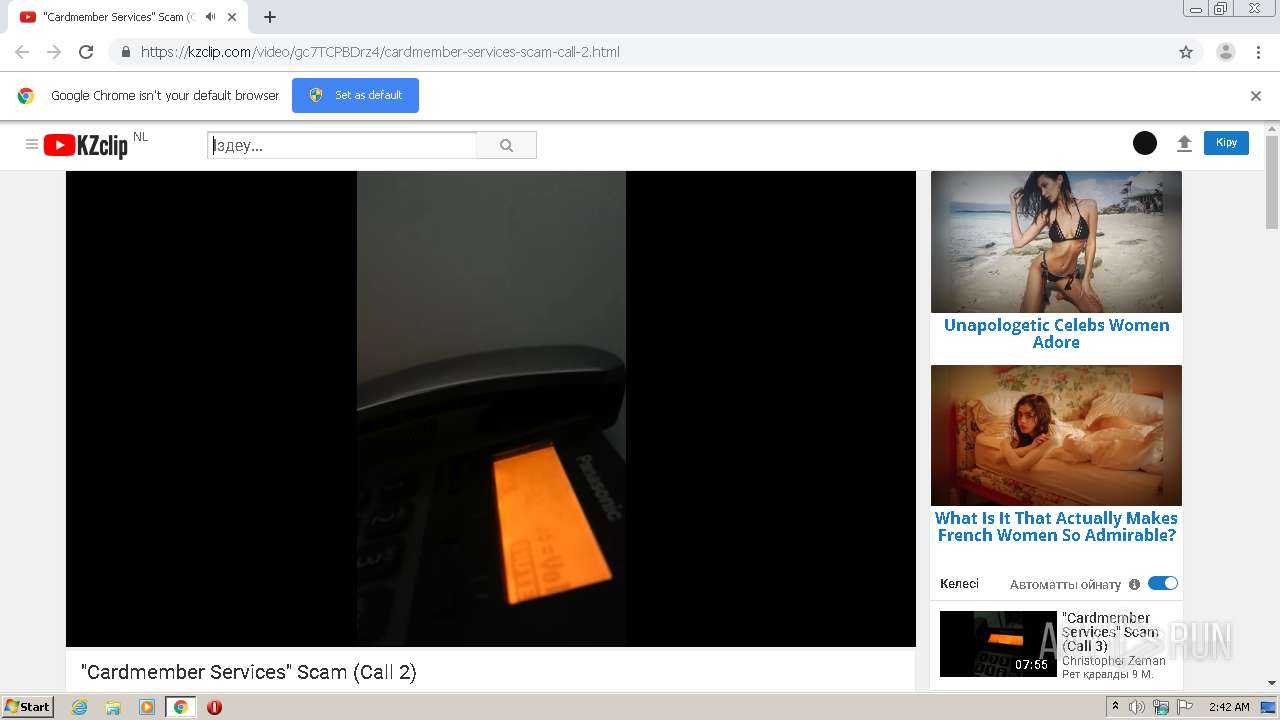Launch Internet Explorer from taskbar
This screenshot has width=1280, height=720.
(80, 707)
